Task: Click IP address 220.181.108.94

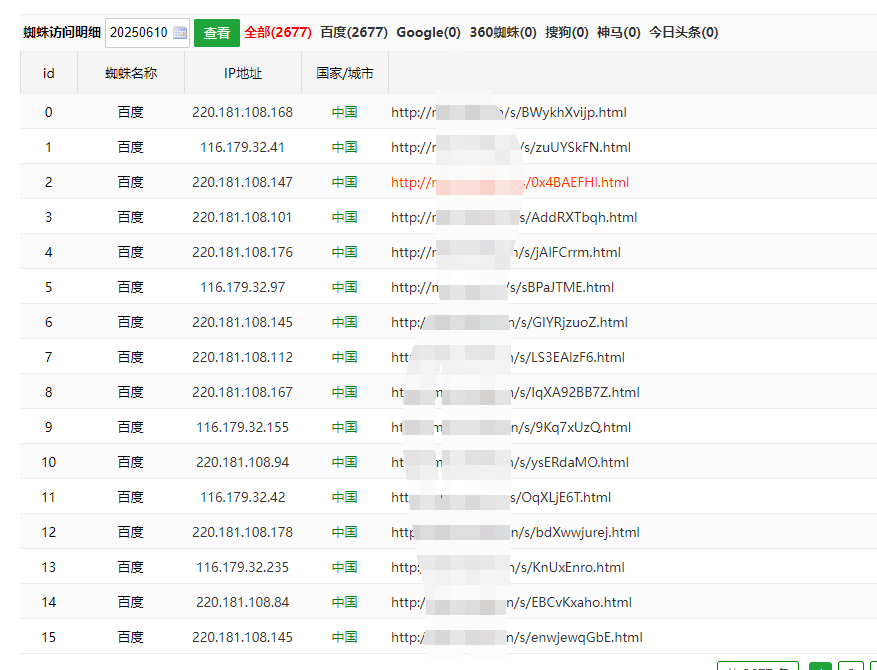Action: (x=242, y=463)
